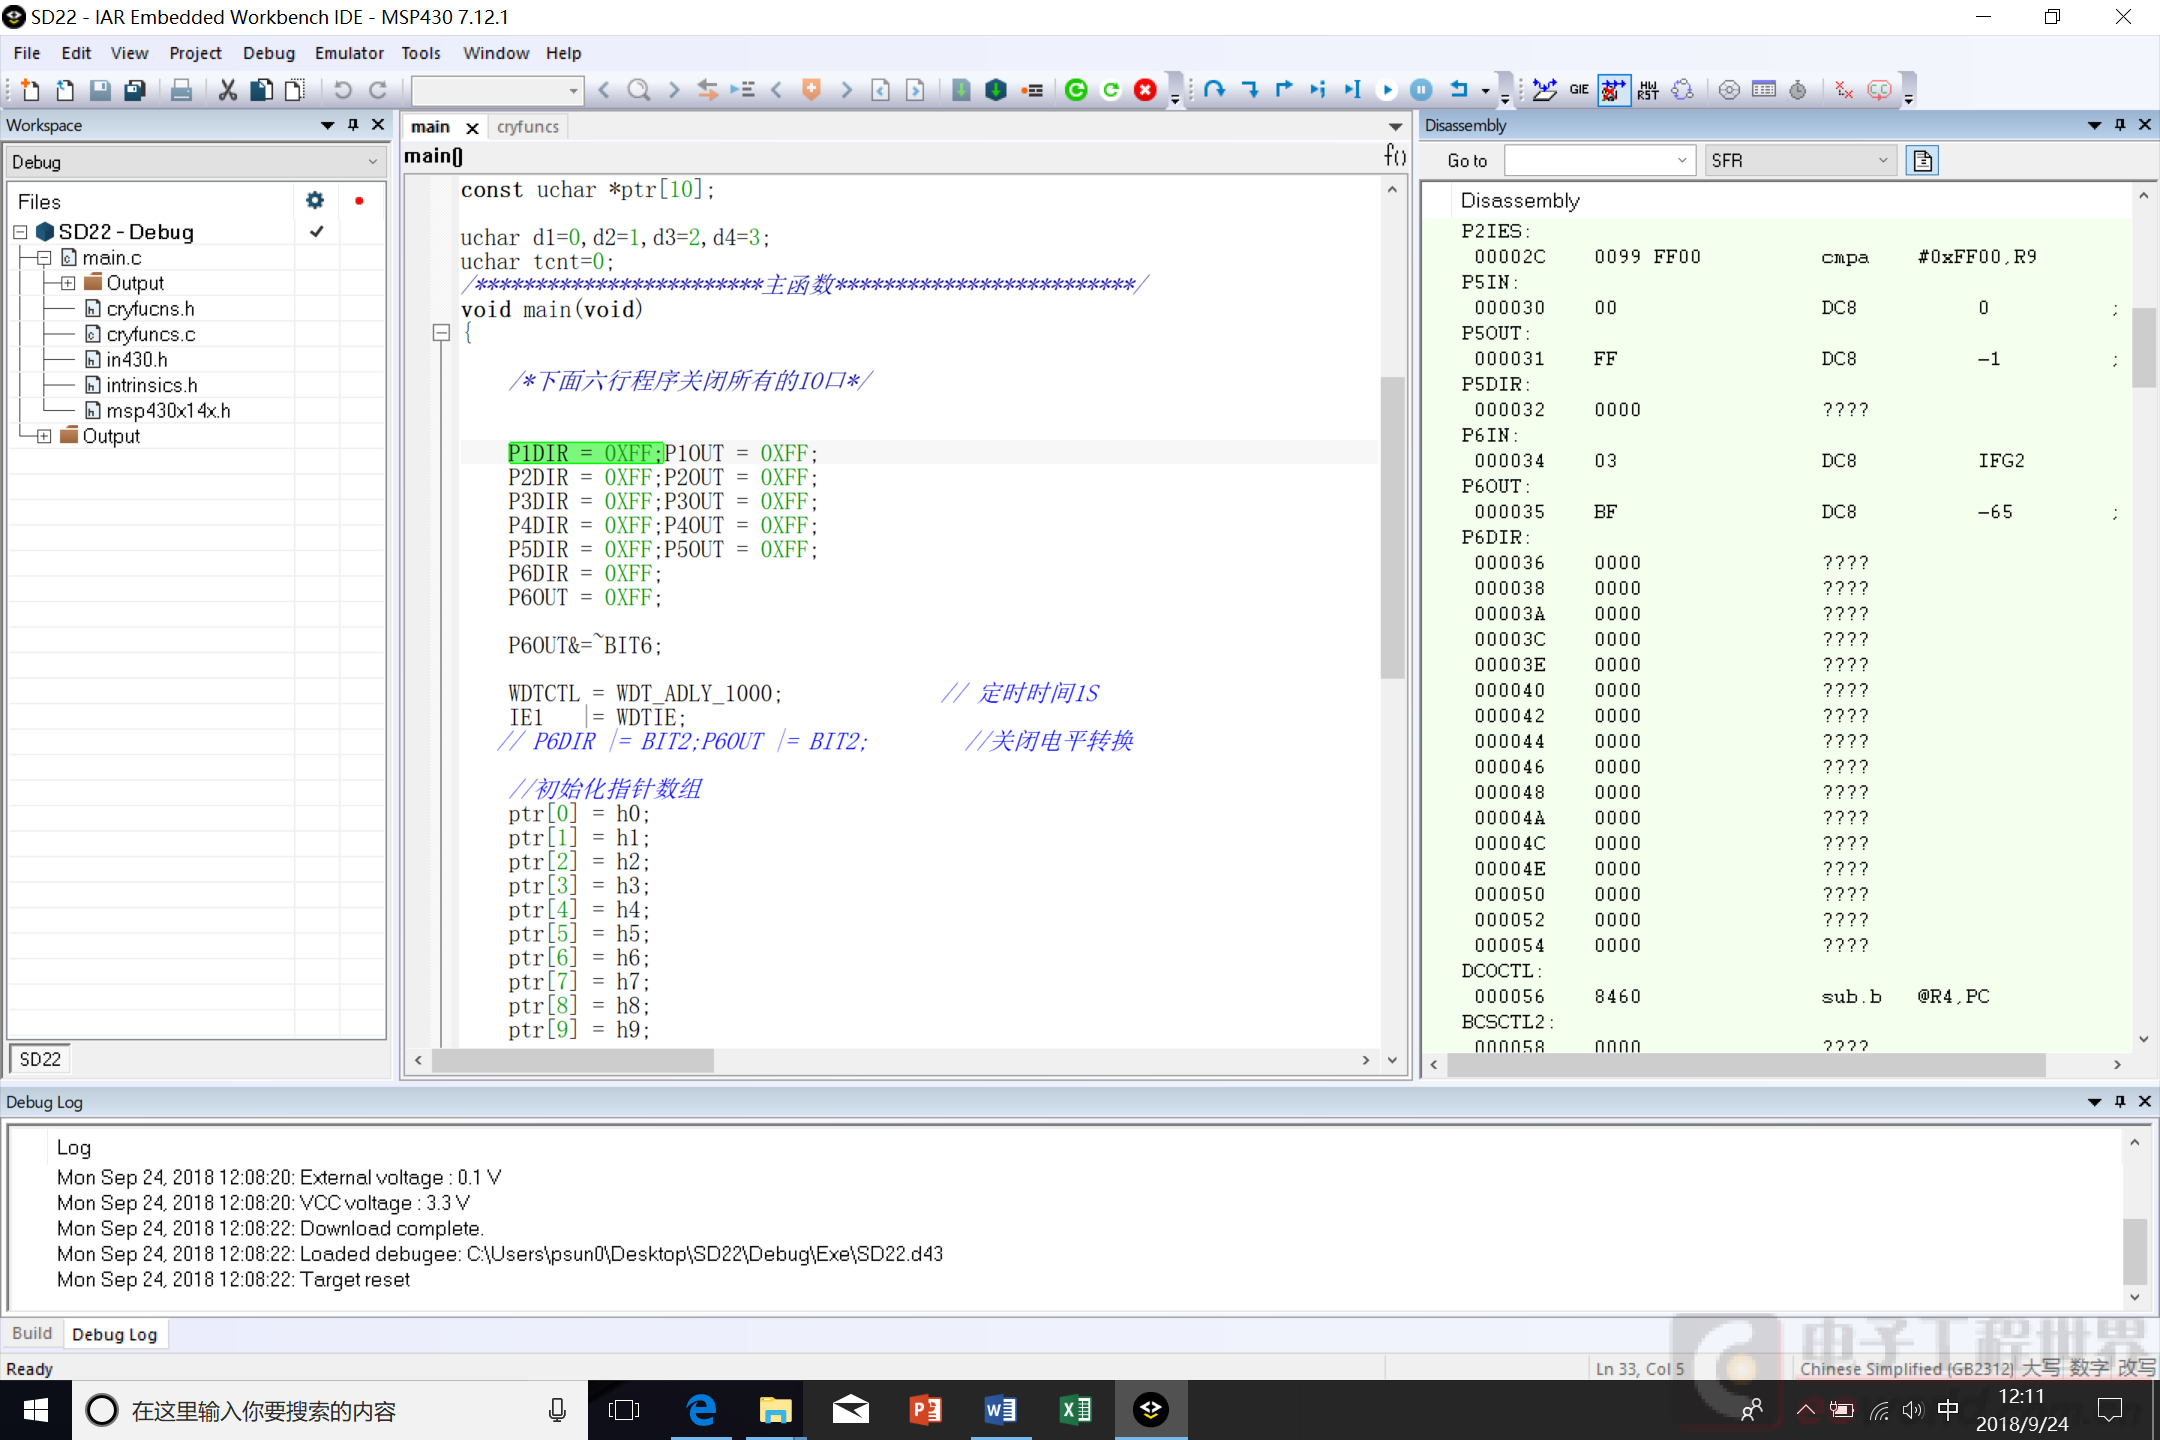The width and height of the screenshot is (2160, 1440).
Task: Click the Windows search box in taskbar
Action: click(x=330, y=1410)
